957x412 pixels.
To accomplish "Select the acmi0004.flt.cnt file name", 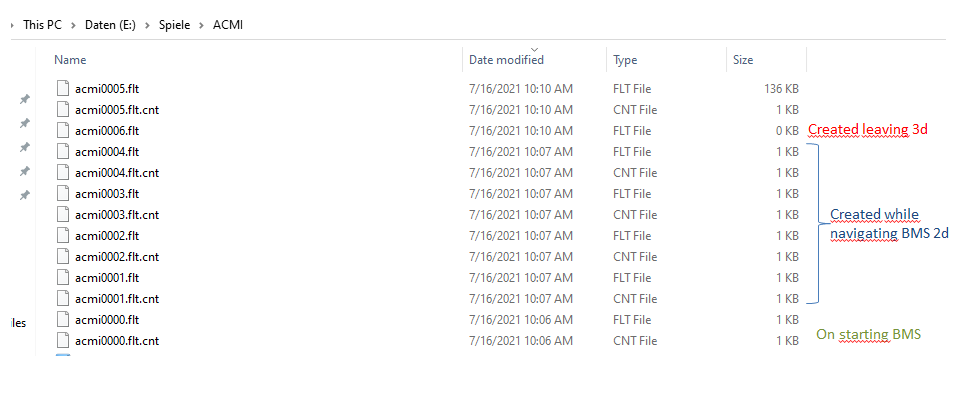I will click(x=117, y=173).
